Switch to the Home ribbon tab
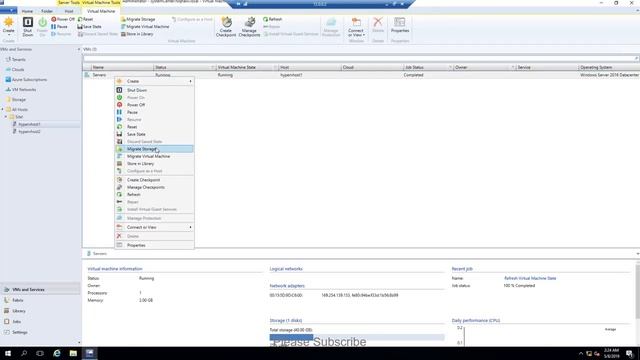Image resolution: width=640 pixels, height=360 pixels. (x=27, y=11)
